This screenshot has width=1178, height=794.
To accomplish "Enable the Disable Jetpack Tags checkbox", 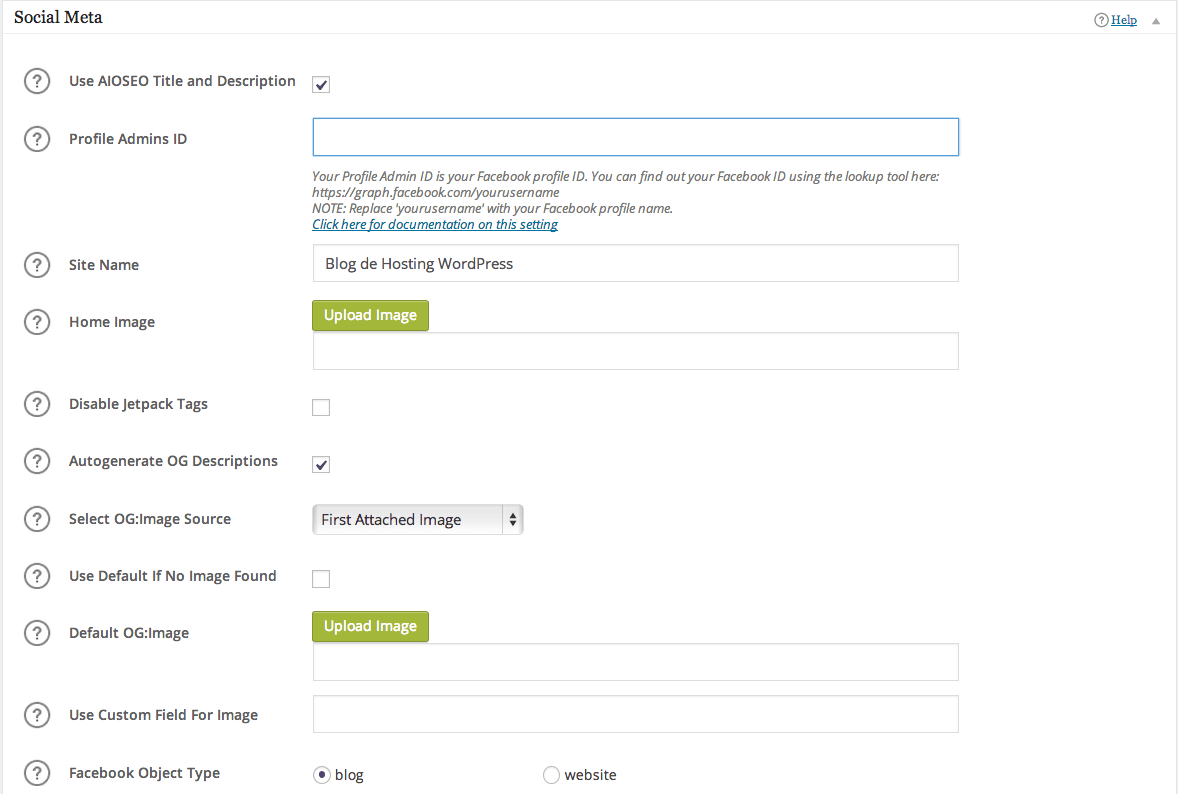I will 321,407.
